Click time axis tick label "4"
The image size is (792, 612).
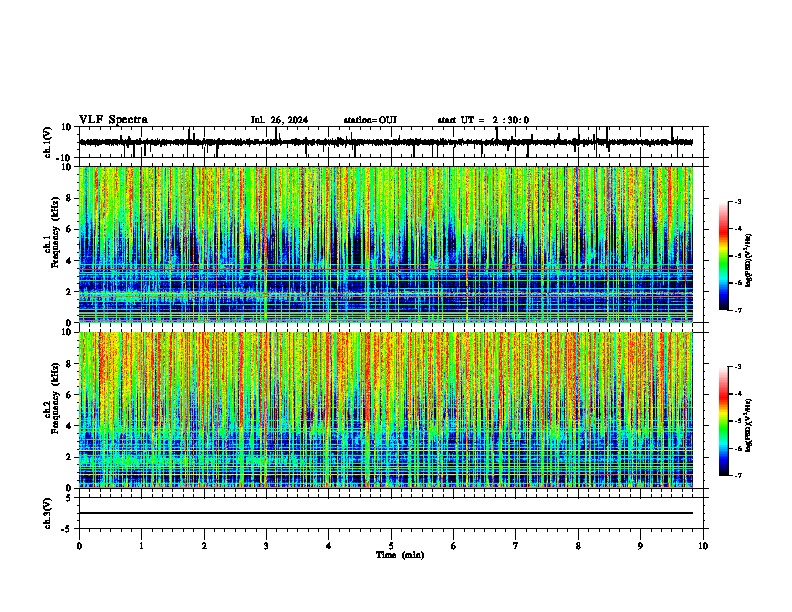(329, 546)
